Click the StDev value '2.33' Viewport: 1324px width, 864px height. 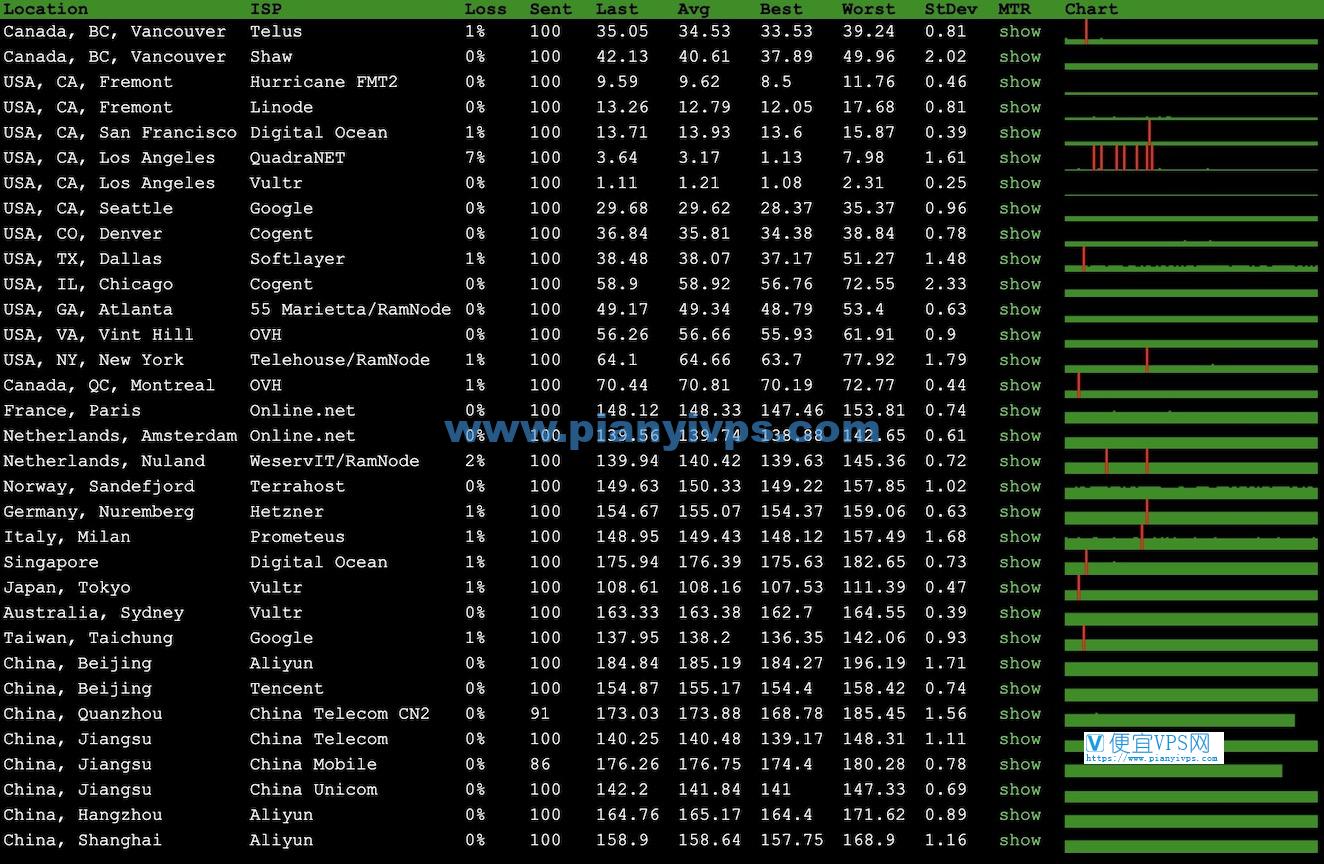point(945,284)
